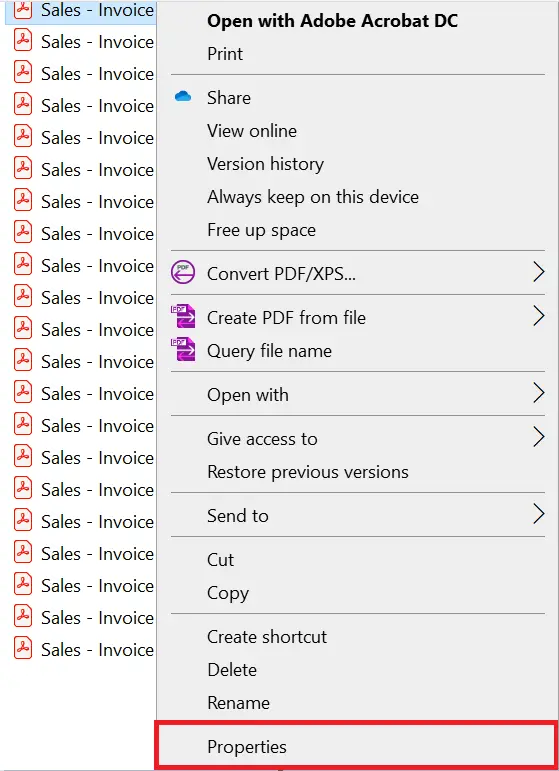Choose Print in the context menu

225,54
